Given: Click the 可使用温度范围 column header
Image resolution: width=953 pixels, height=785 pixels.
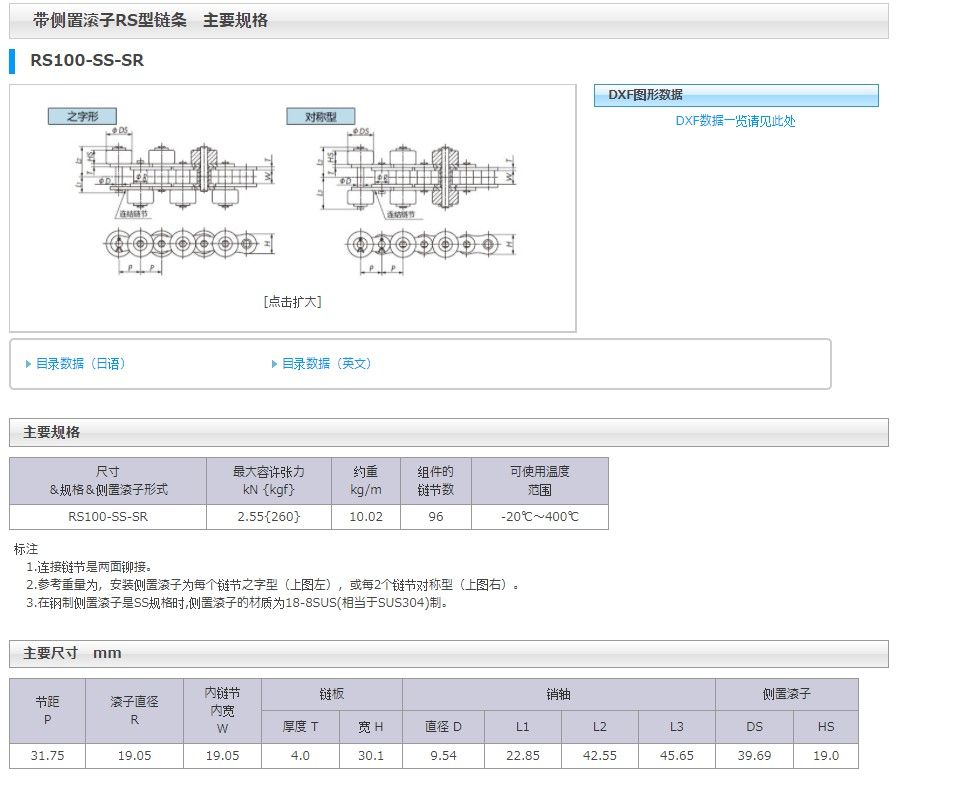Looking at the screenshot, I should [x=540, y=481].
